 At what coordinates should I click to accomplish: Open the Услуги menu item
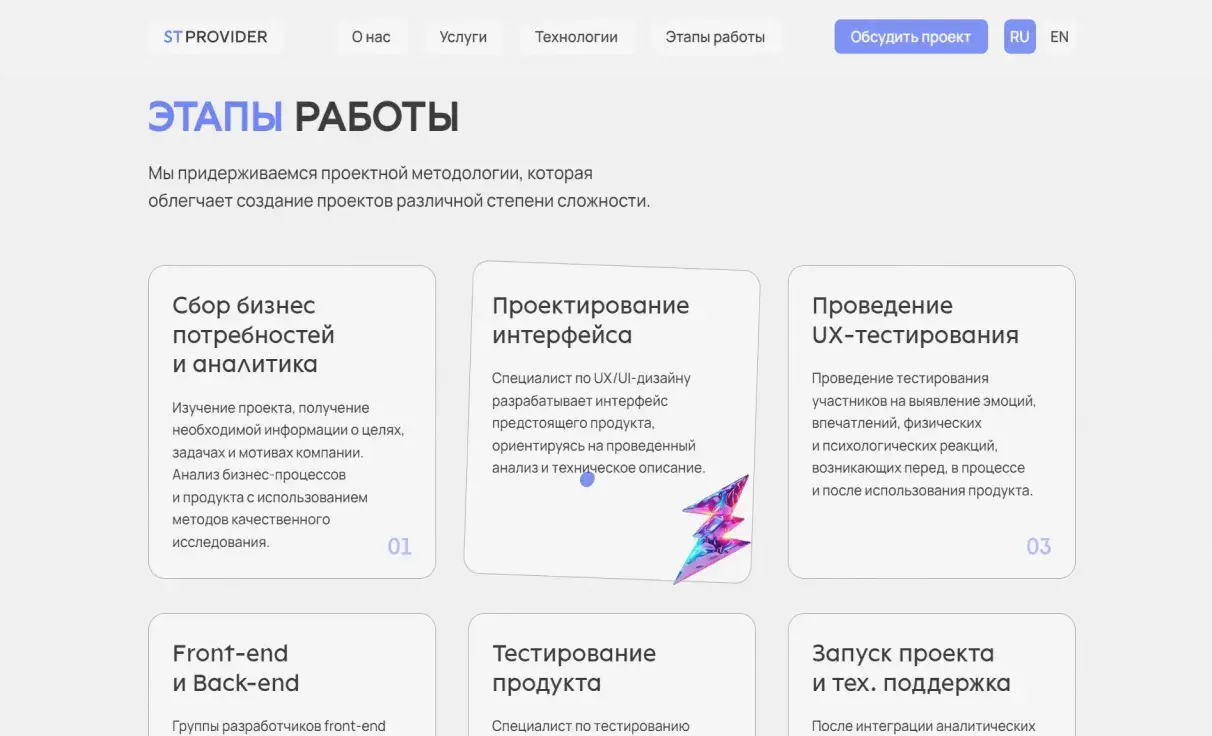click(463, 37)
